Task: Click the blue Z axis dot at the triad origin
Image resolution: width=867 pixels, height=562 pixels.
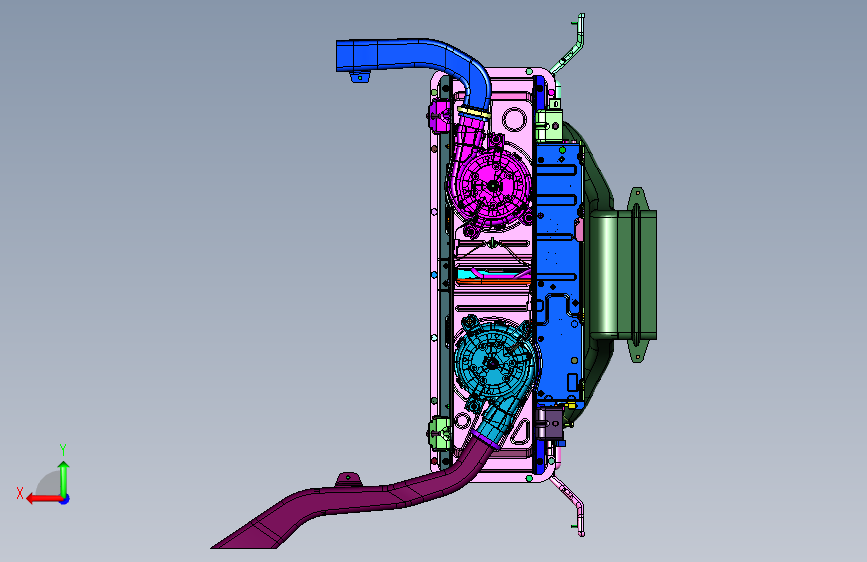Action: pos(65,499)
